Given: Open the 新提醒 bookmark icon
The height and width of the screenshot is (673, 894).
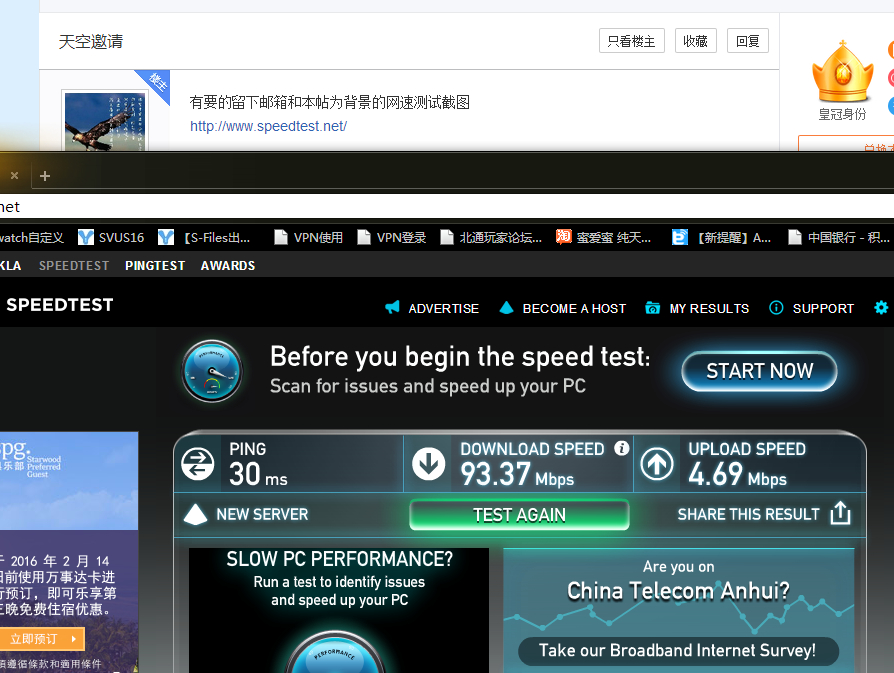Looking at the screenshot, I should (680, 237).
